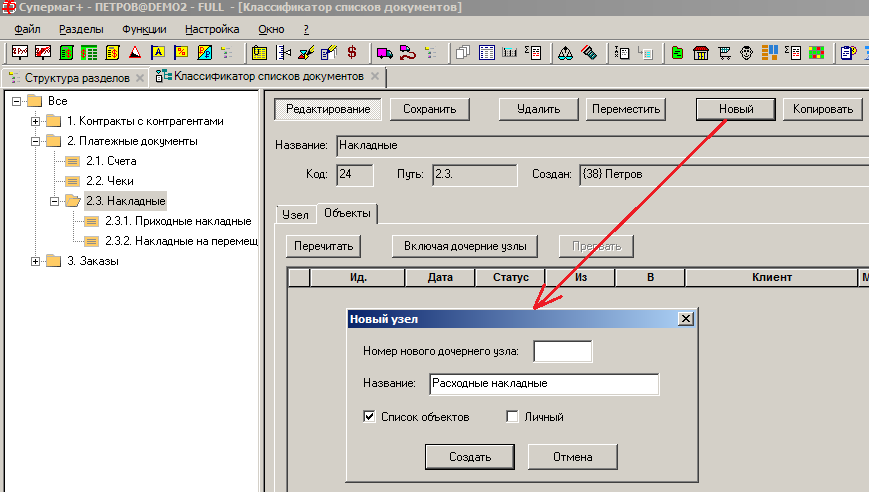The height and width of the screenshot is (492, 869).
Task: Click the Статус column header
Action: click(x=510, y=277)
